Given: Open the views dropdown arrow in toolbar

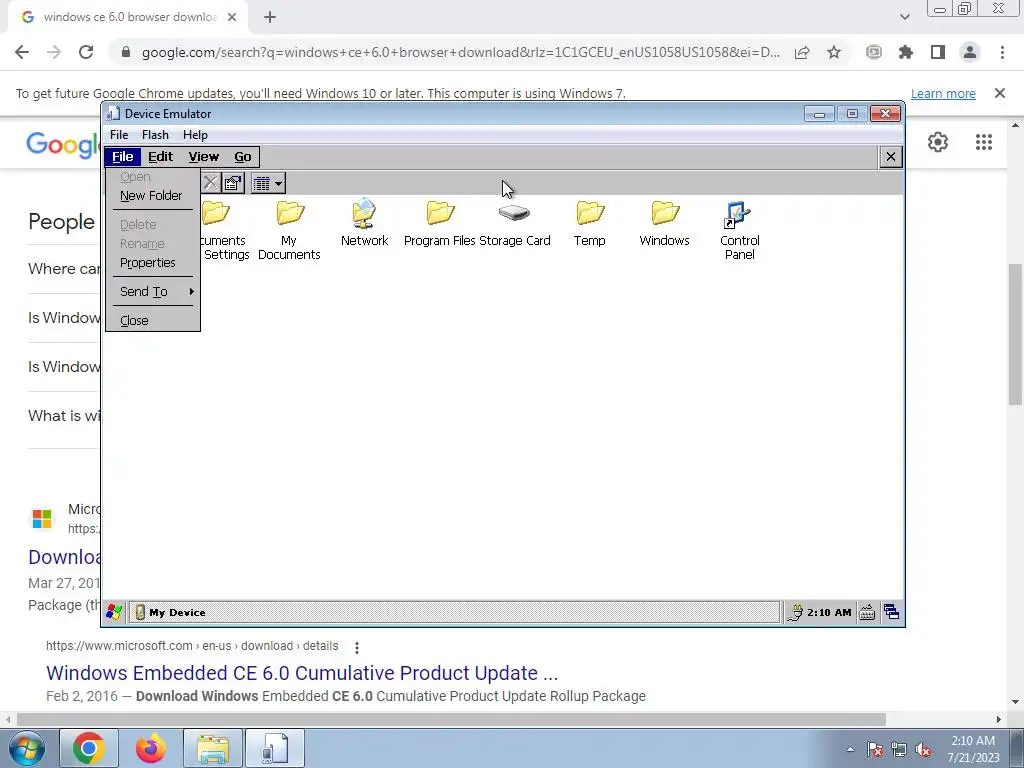Looking at the screenshot, I should 278,184.
